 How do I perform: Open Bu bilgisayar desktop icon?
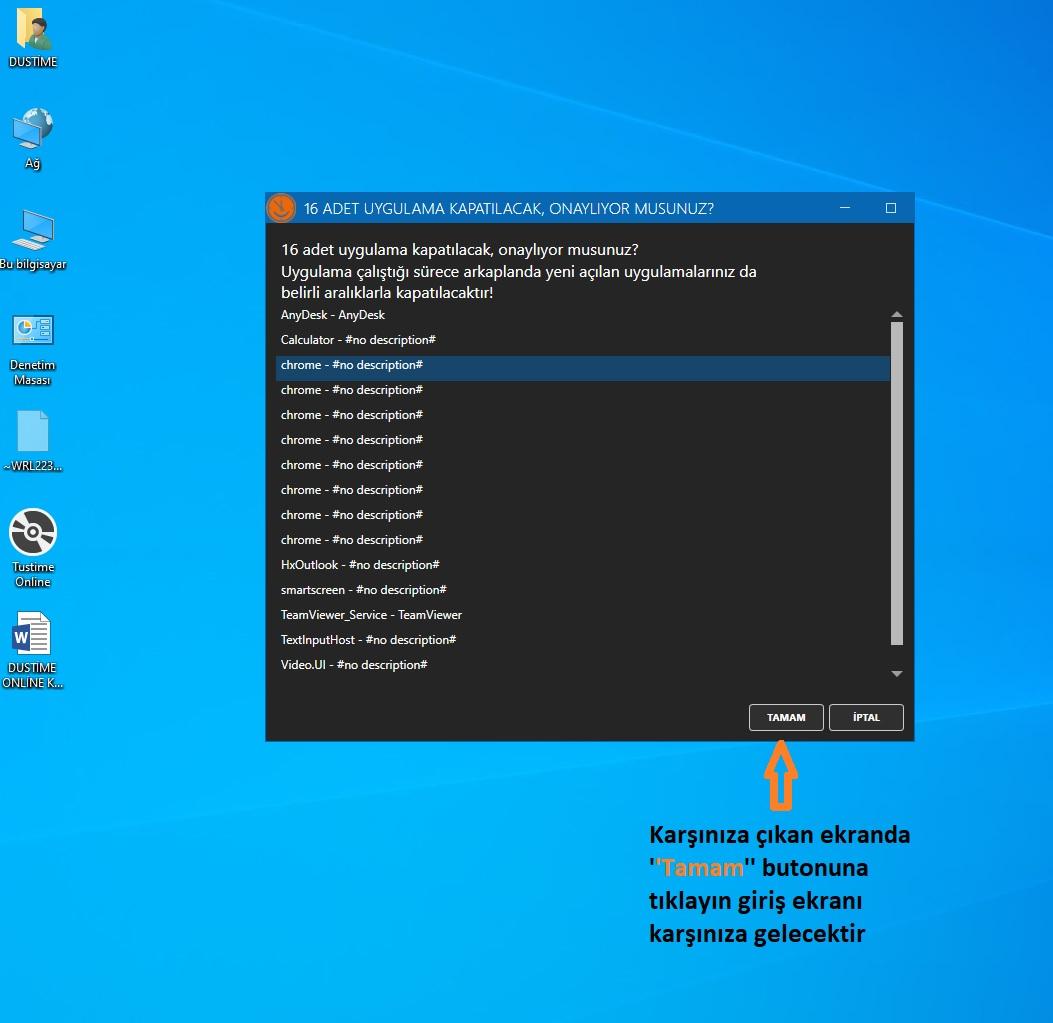tap(32, 240)
